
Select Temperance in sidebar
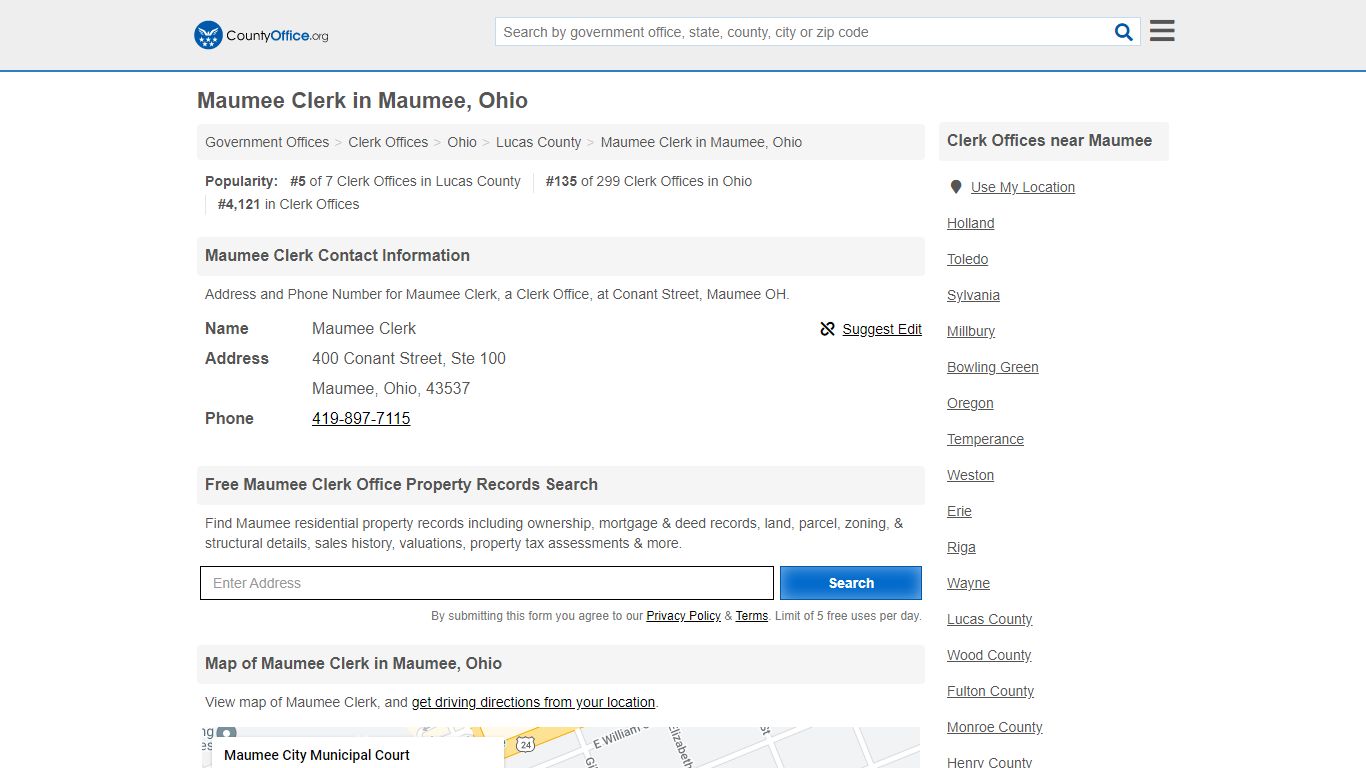[x=985, y=439]
